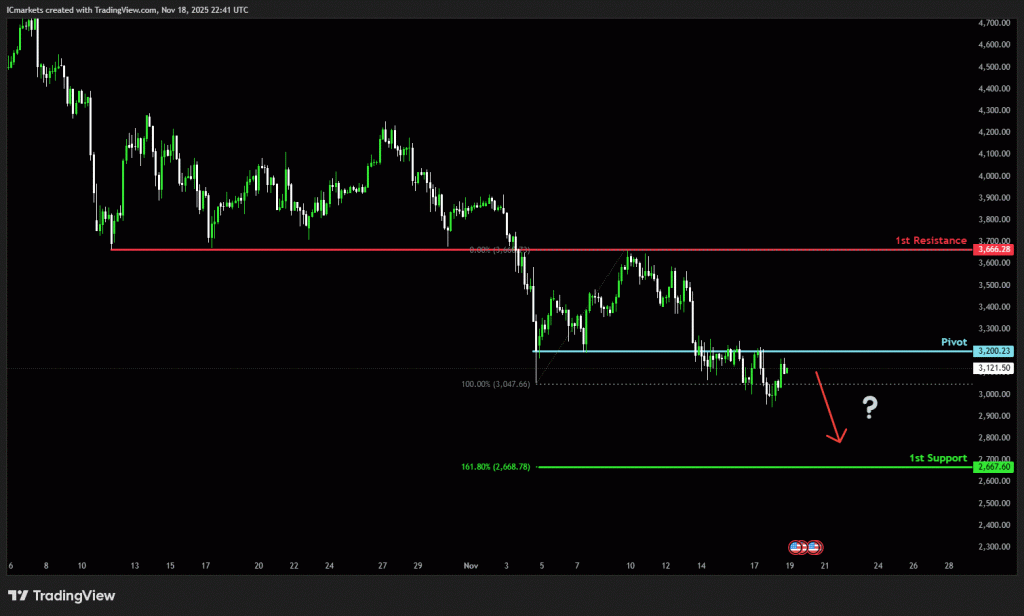The height and width of the screenshot is (616, 1024).
Task: Click the 'Nov' marker on the time axis
Action: click(472, 565)
